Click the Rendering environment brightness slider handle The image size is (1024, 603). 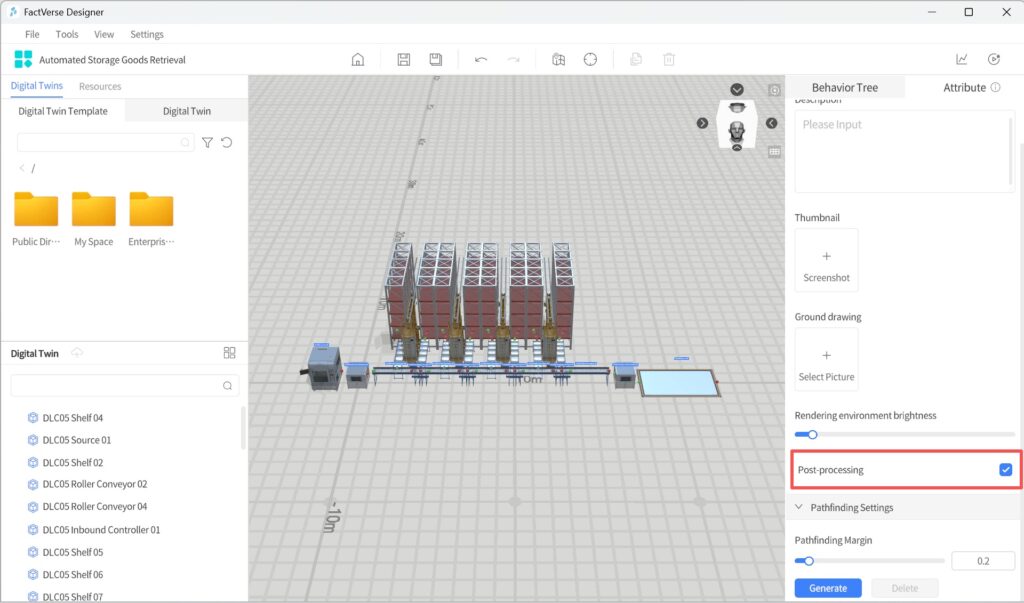coord(812,435)
